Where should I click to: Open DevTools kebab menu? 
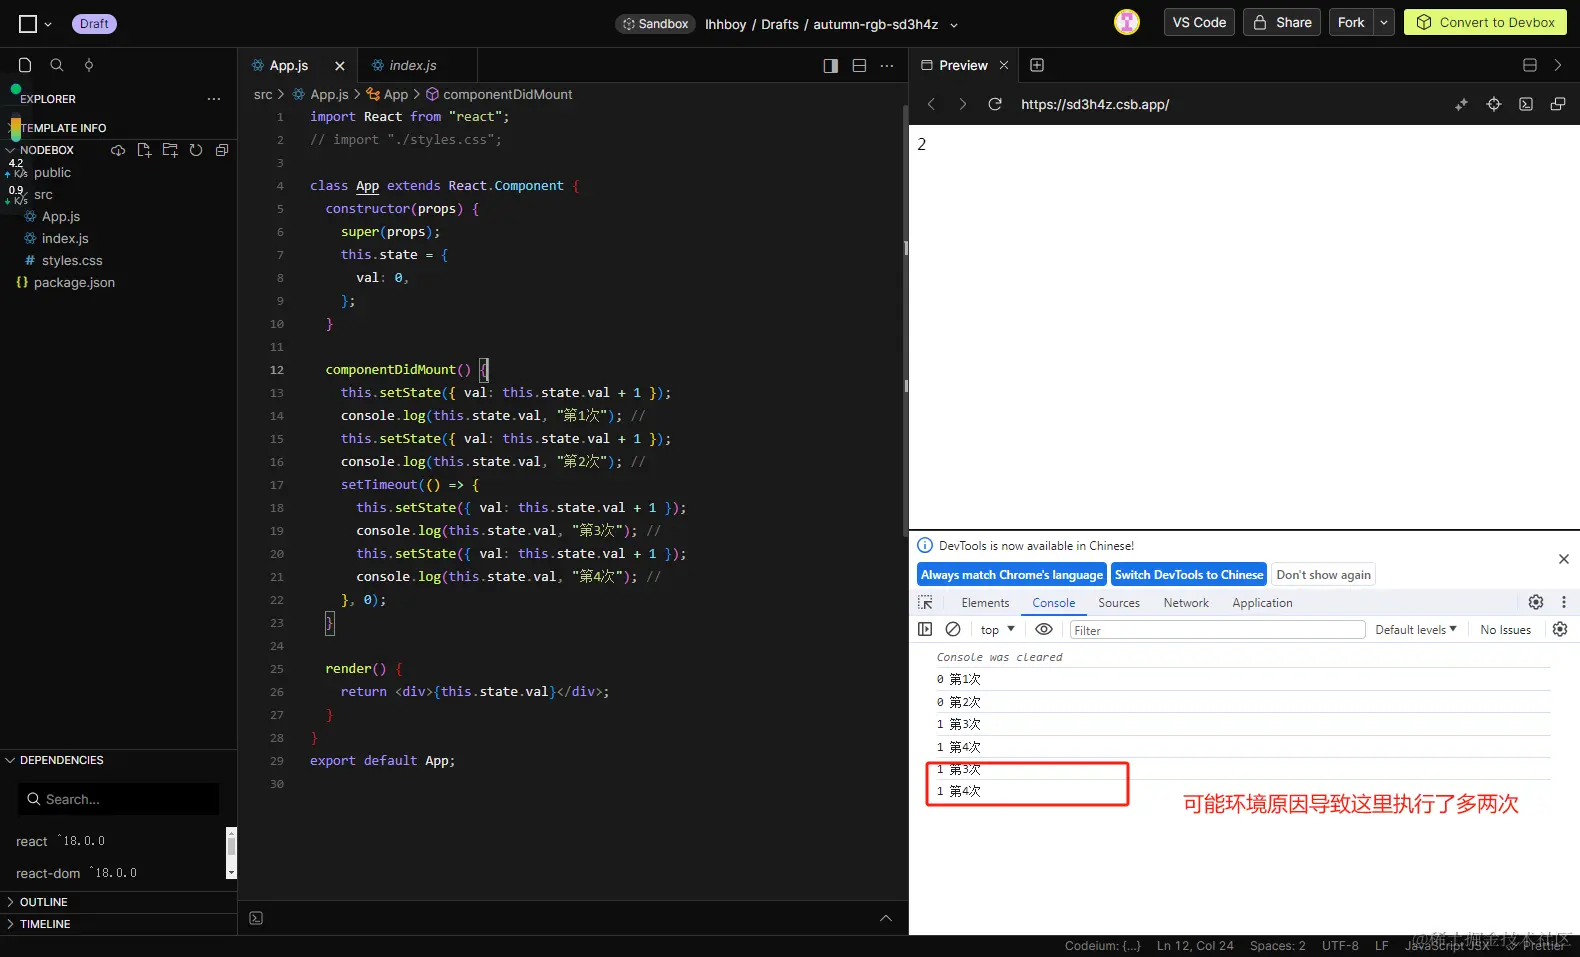(1564, 602)
